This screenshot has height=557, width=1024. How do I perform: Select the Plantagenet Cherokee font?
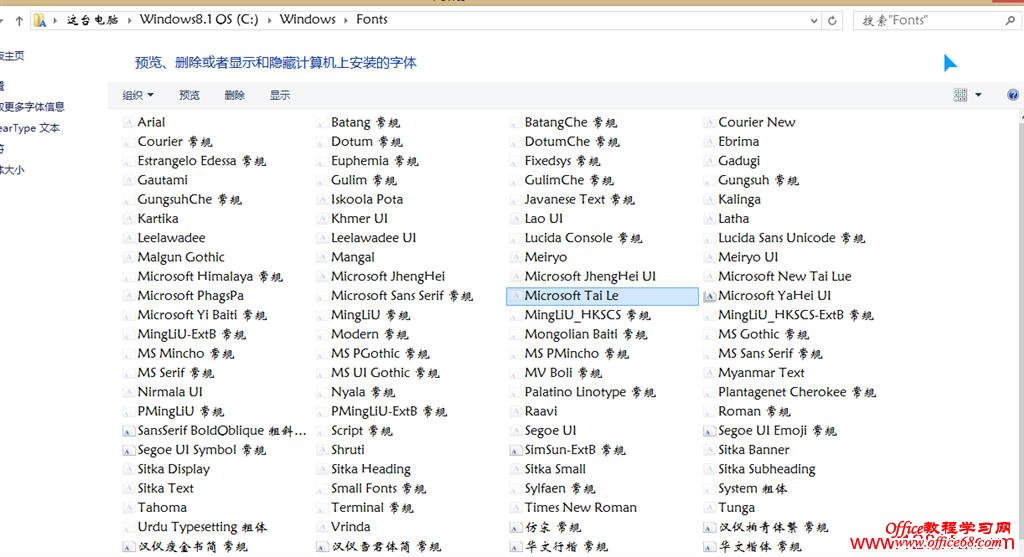click(x=797, y=392)
